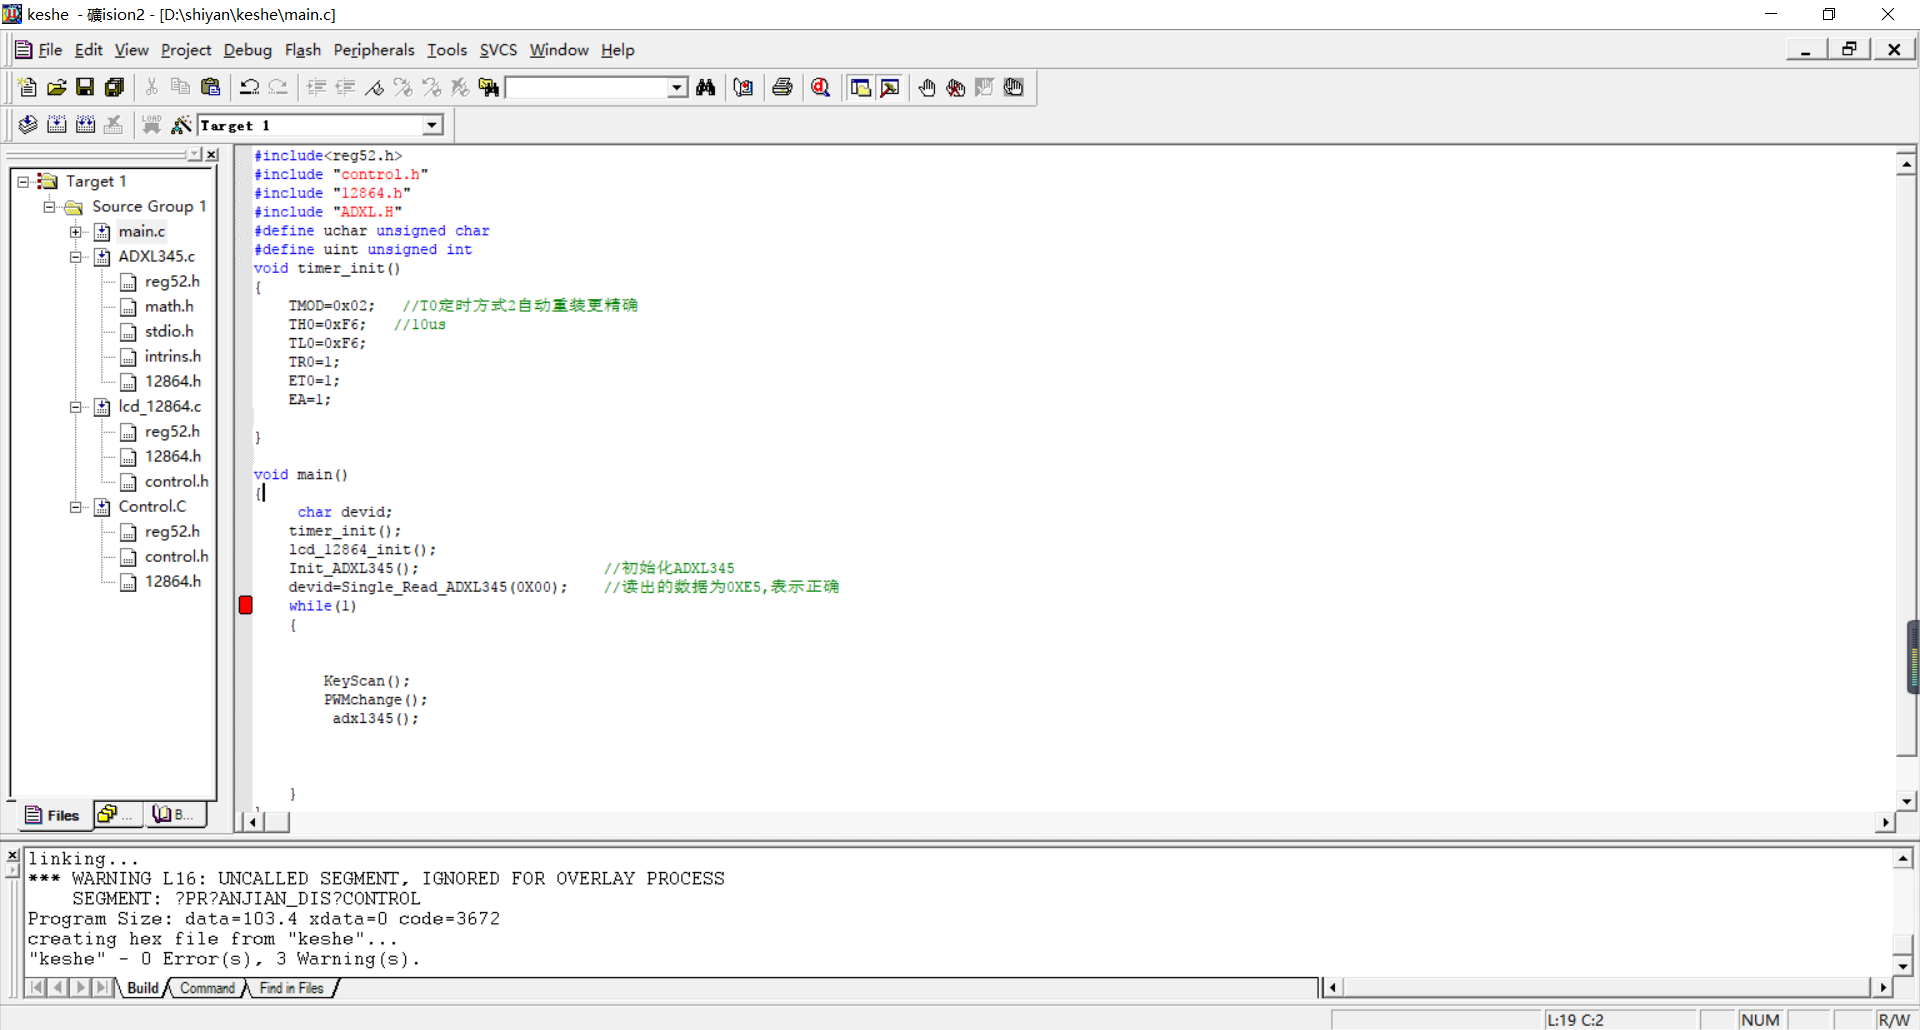This screenshot has height=1030, width=1920.
Task: Start the debug session with the d icon
Action: [x=821, y=88]
